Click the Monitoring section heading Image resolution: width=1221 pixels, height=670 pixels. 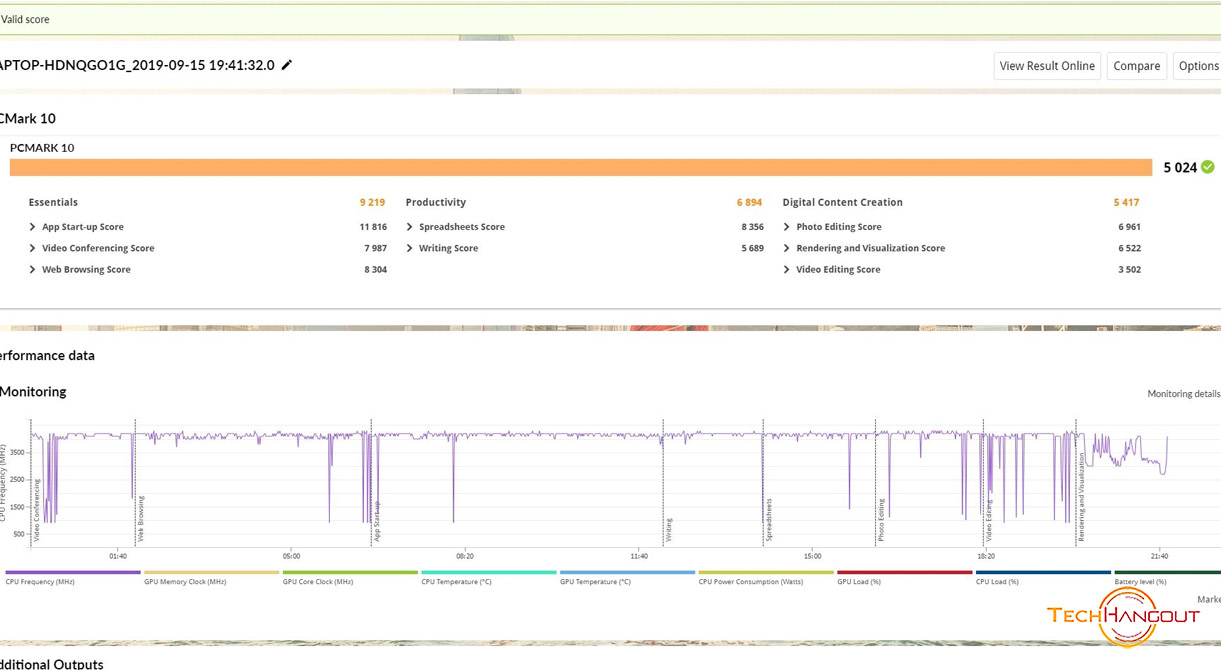click(33, 392)
